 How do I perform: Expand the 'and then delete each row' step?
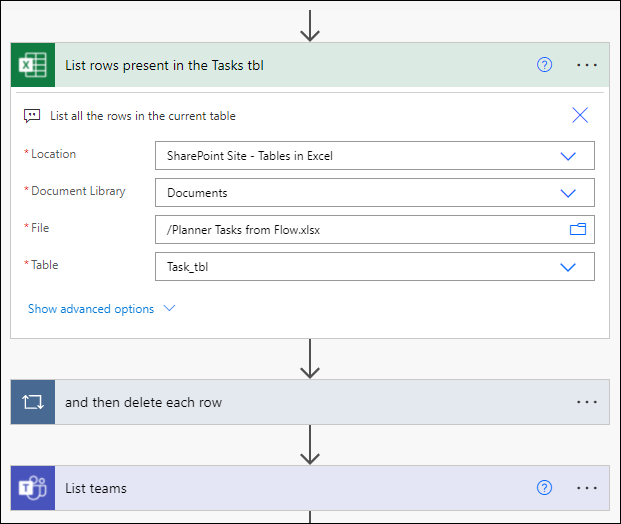(300, 402)
